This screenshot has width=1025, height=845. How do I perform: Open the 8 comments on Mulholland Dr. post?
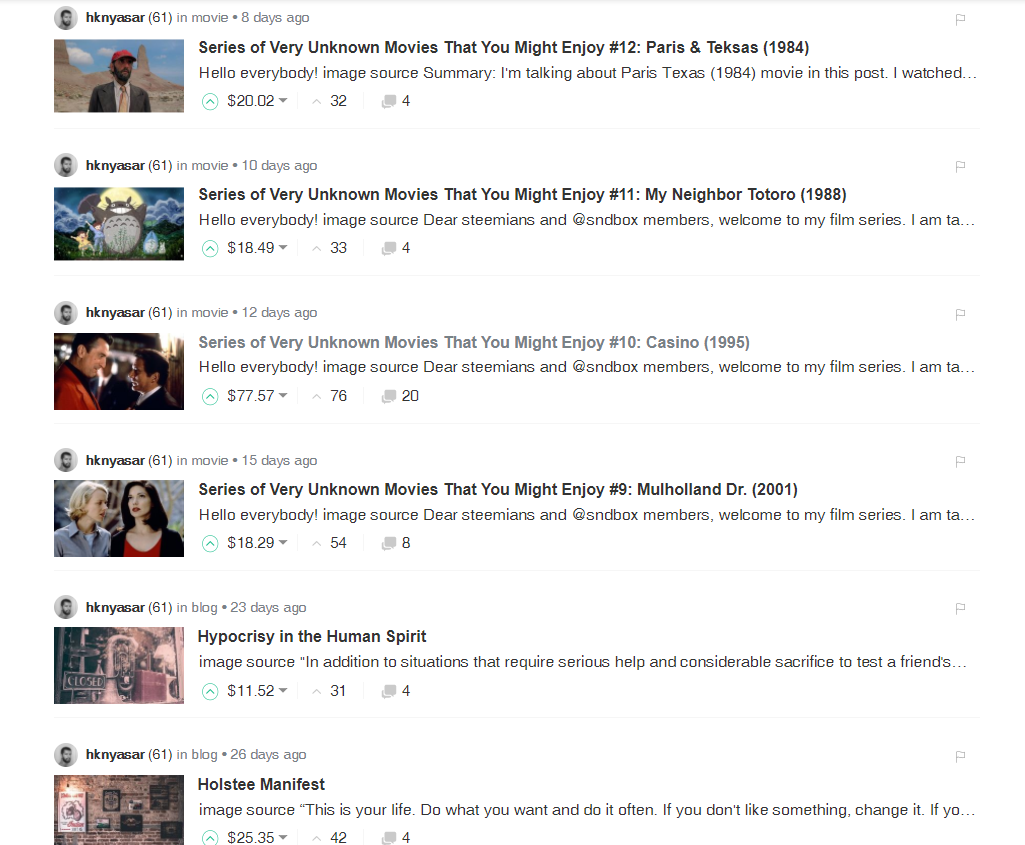click(x=396, y=543)
